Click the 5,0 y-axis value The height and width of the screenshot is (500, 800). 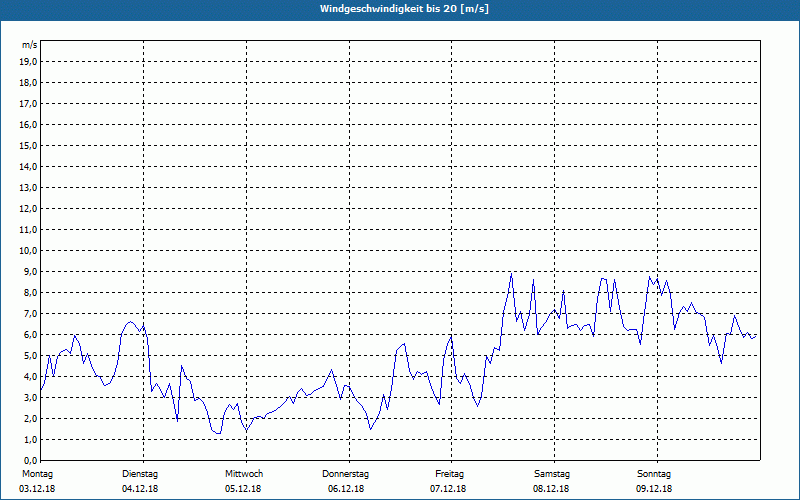pyautogui.click(x=30, y=356)
